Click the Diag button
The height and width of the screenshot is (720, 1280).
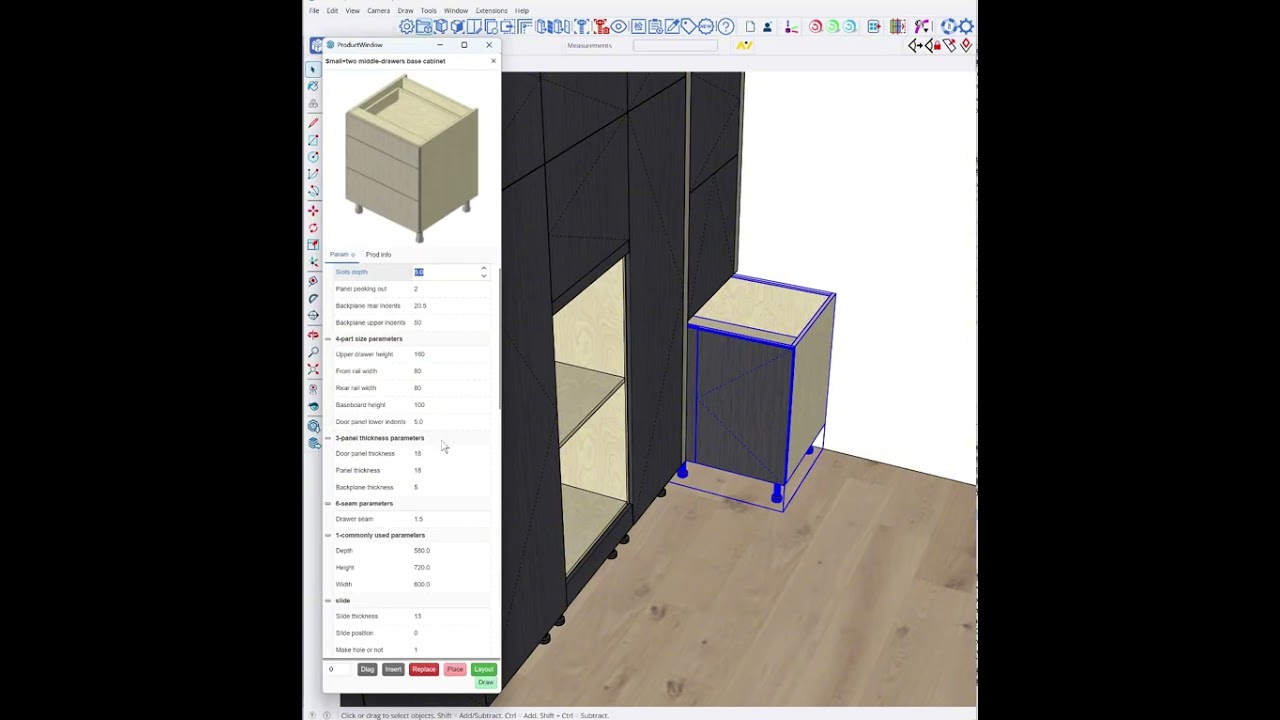(367, 669)
